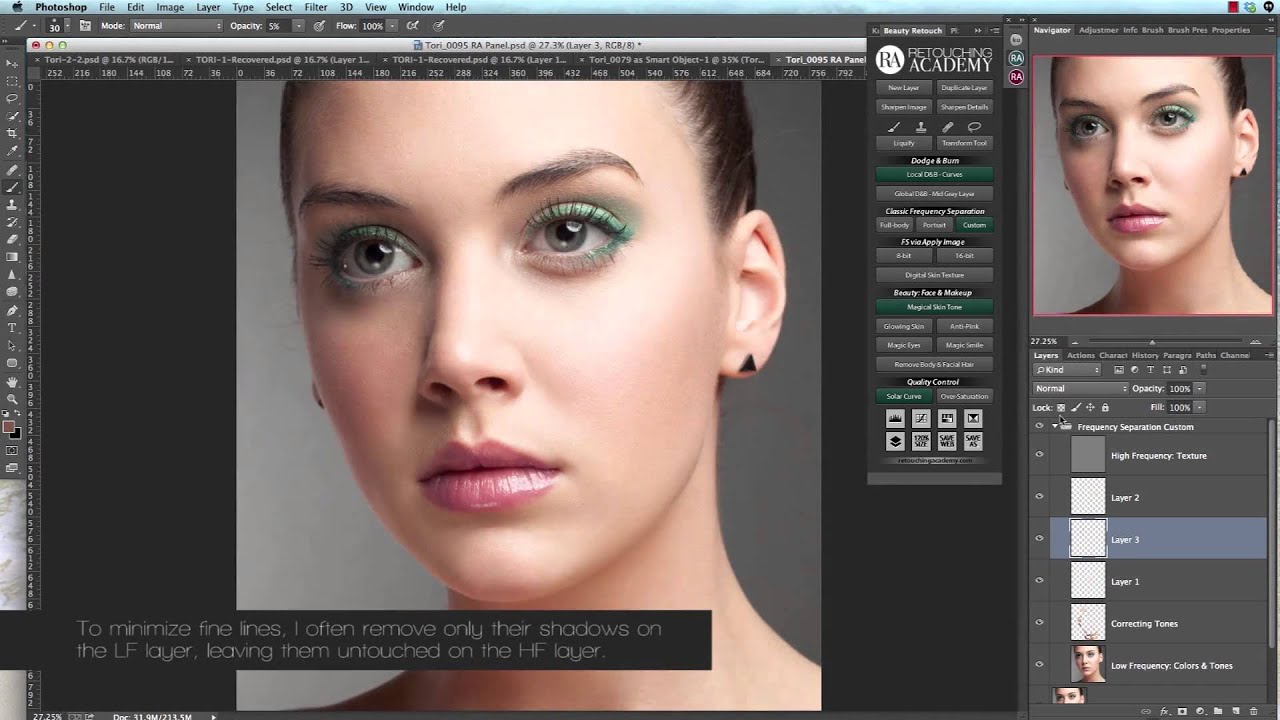Open the Flow dropdown arrow
This screenshot has width=1280, height=720.
(391, 25)
